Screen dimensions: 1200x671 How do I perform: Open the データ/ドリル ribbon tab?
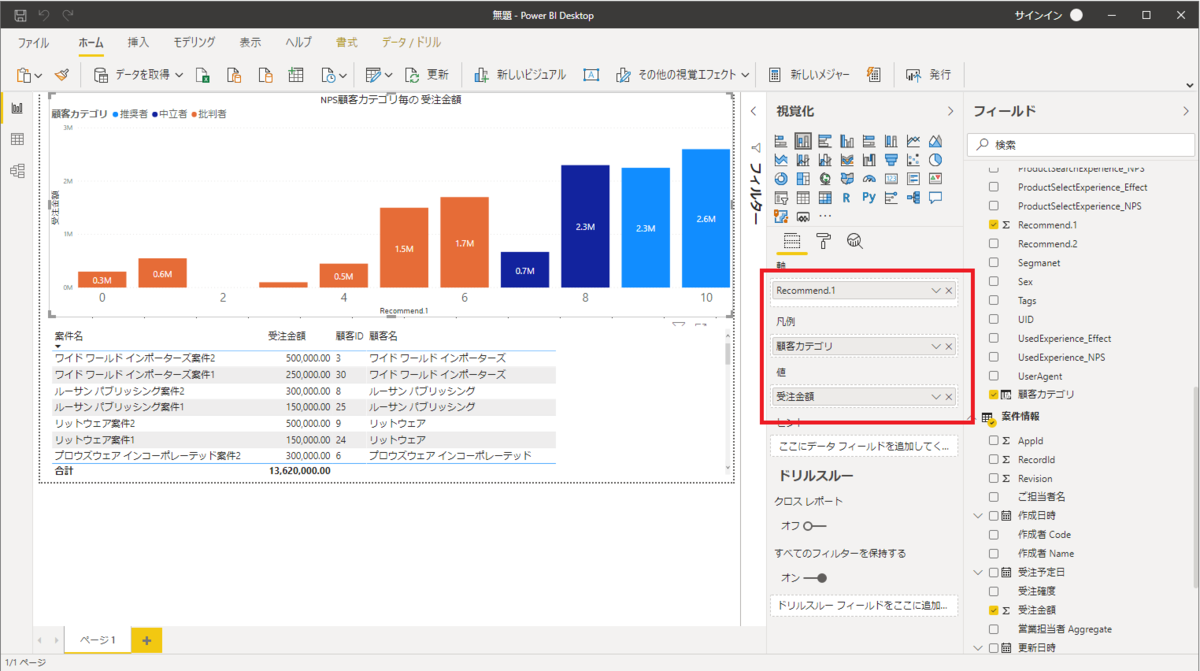411,43
